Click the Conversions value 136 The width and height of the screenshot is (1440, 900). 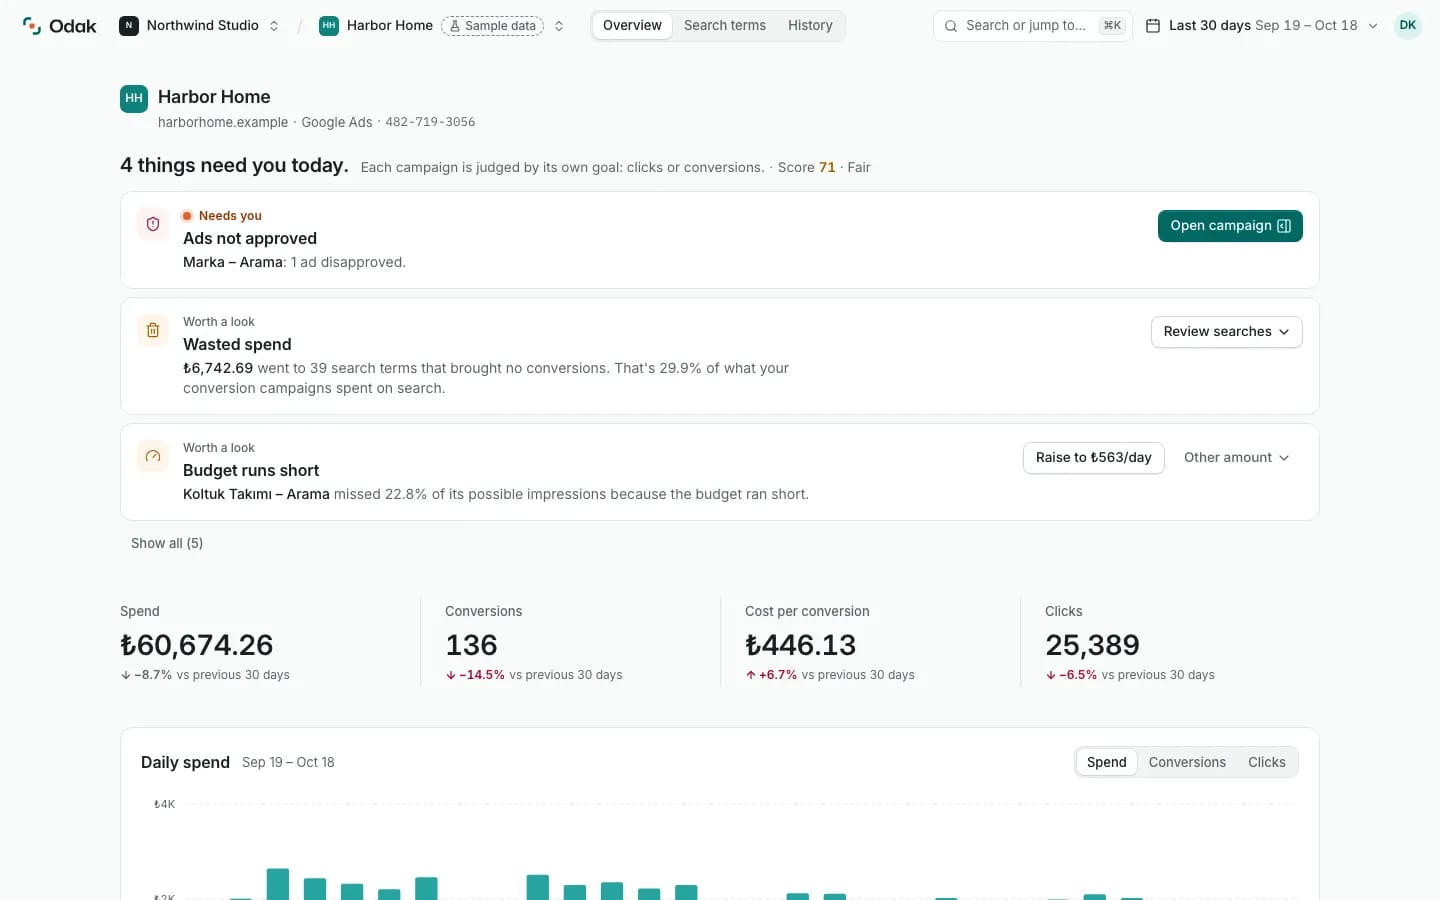click(x=472, y=645)
